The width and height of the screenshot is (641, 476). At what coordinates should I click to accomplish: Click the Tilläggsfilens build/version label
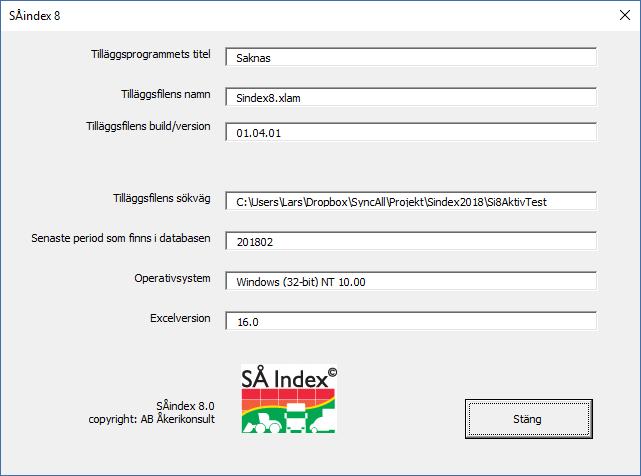[x=148, y=126]
